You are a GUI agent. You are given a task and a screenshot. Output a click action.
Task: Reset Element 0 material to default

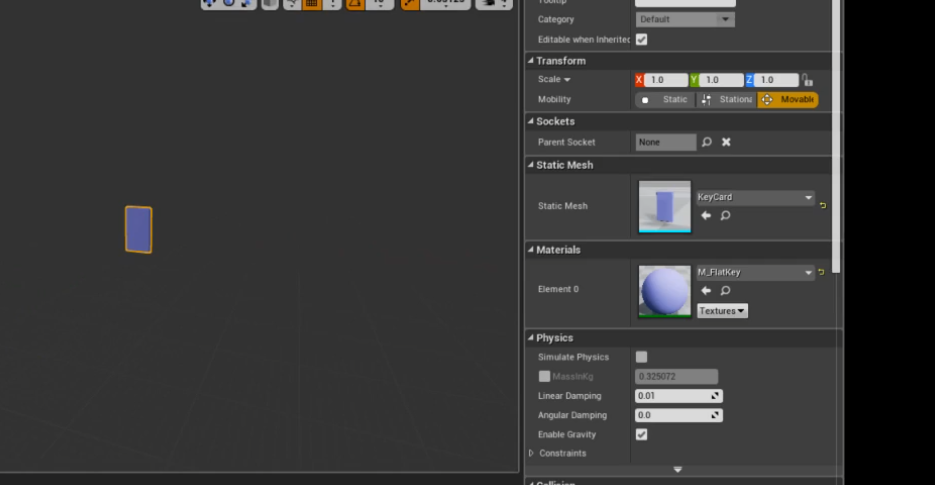pyautogui.click(x=821, y=272)
